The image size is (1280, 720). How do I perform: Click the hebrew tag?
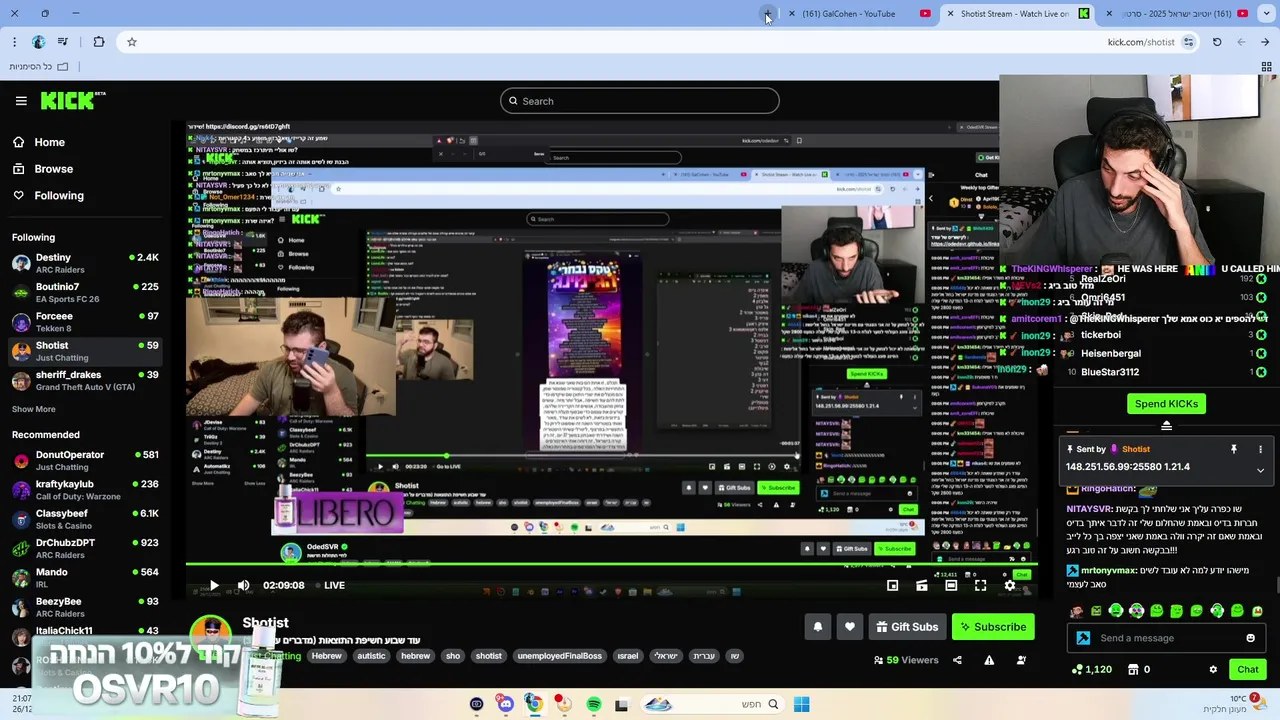(415, 656)
